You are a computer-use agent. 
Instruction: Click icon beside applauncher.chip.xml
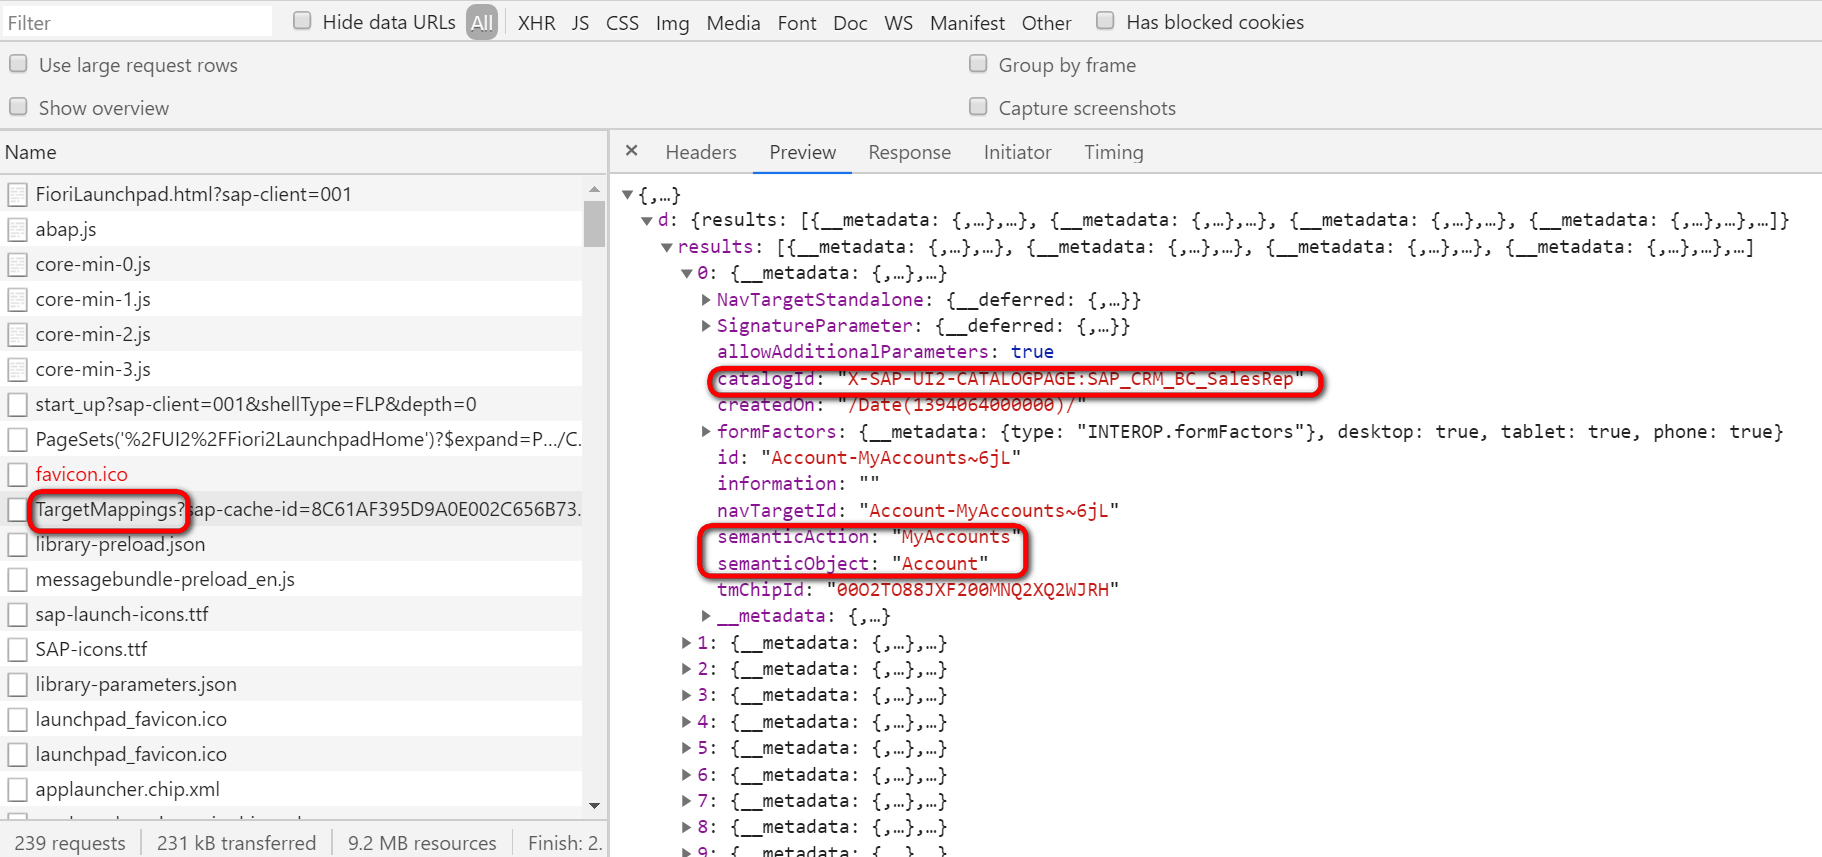click(x=17, y=789)
